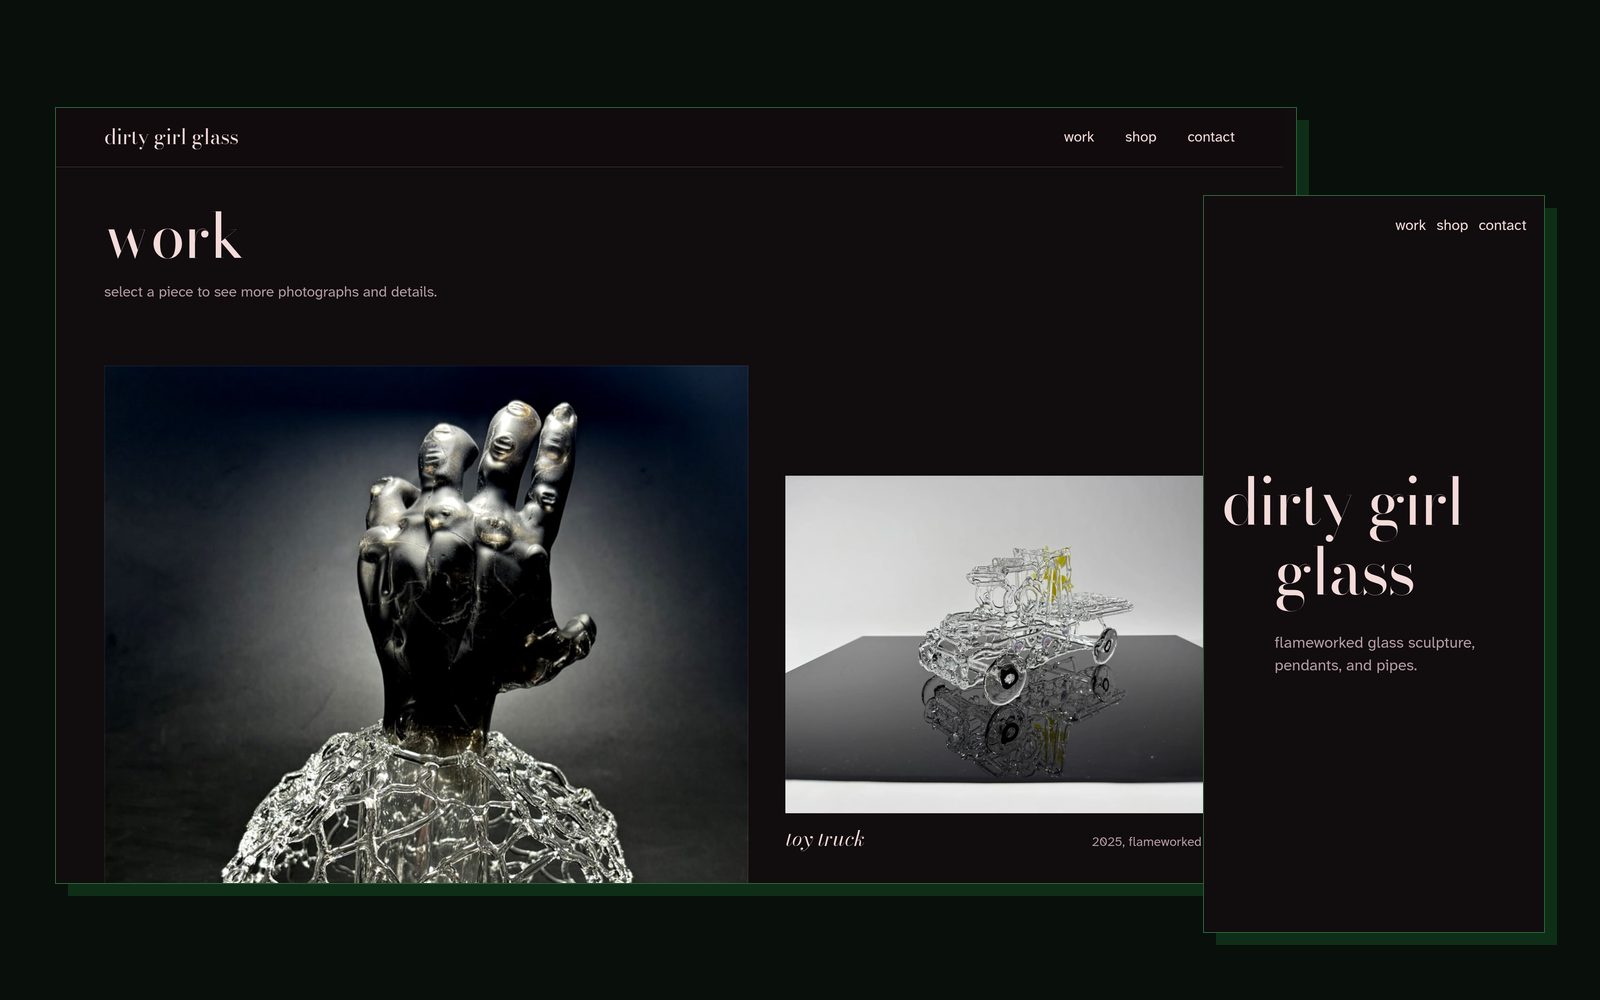1600x1000 pixels.
Task: Click the '2025, flameworked' caption text
Action: click(x=1146, y=842)
